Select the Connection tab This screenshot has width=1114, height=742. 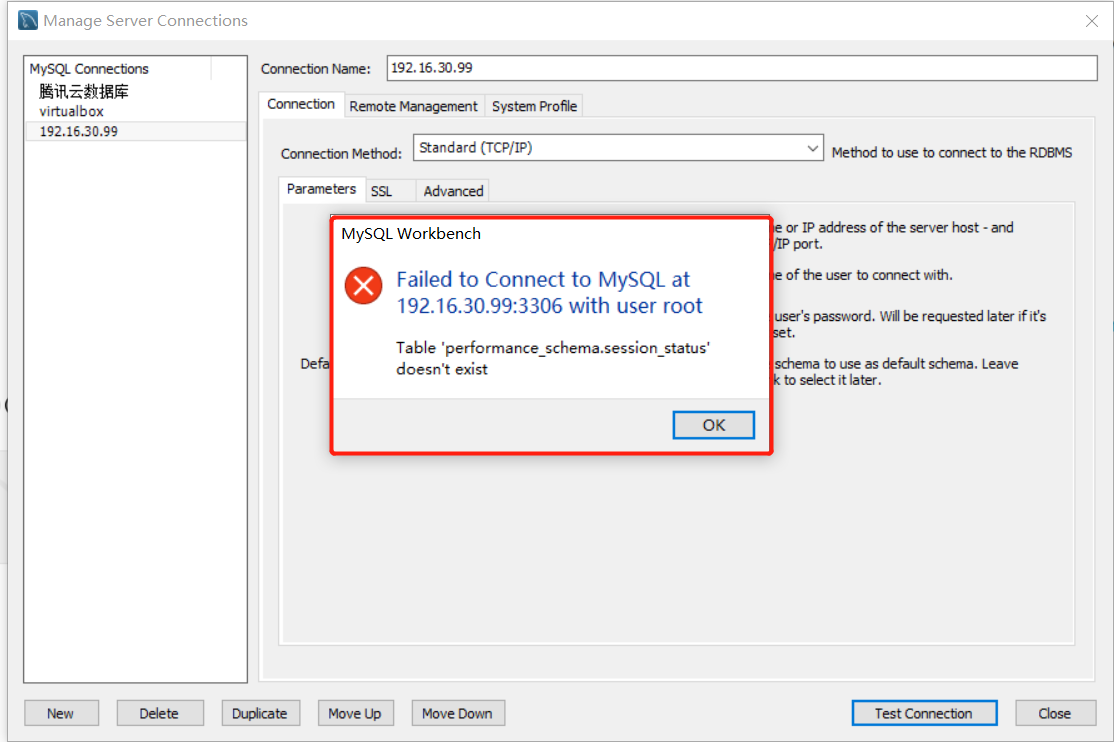coord(301,104)
